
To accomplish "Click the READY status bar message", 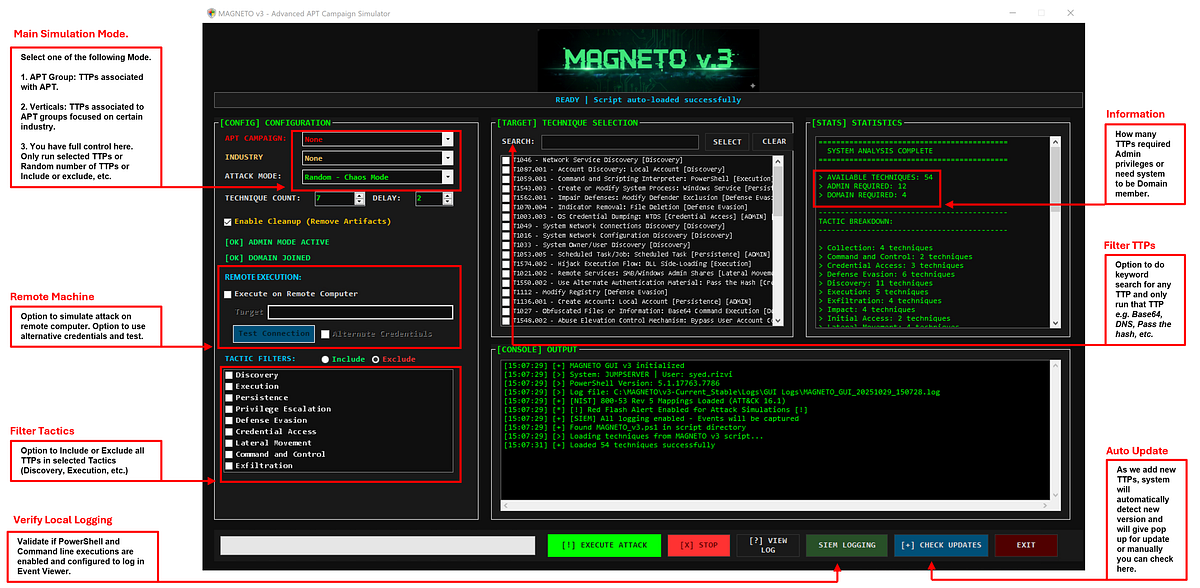I will tap(649, 100).
